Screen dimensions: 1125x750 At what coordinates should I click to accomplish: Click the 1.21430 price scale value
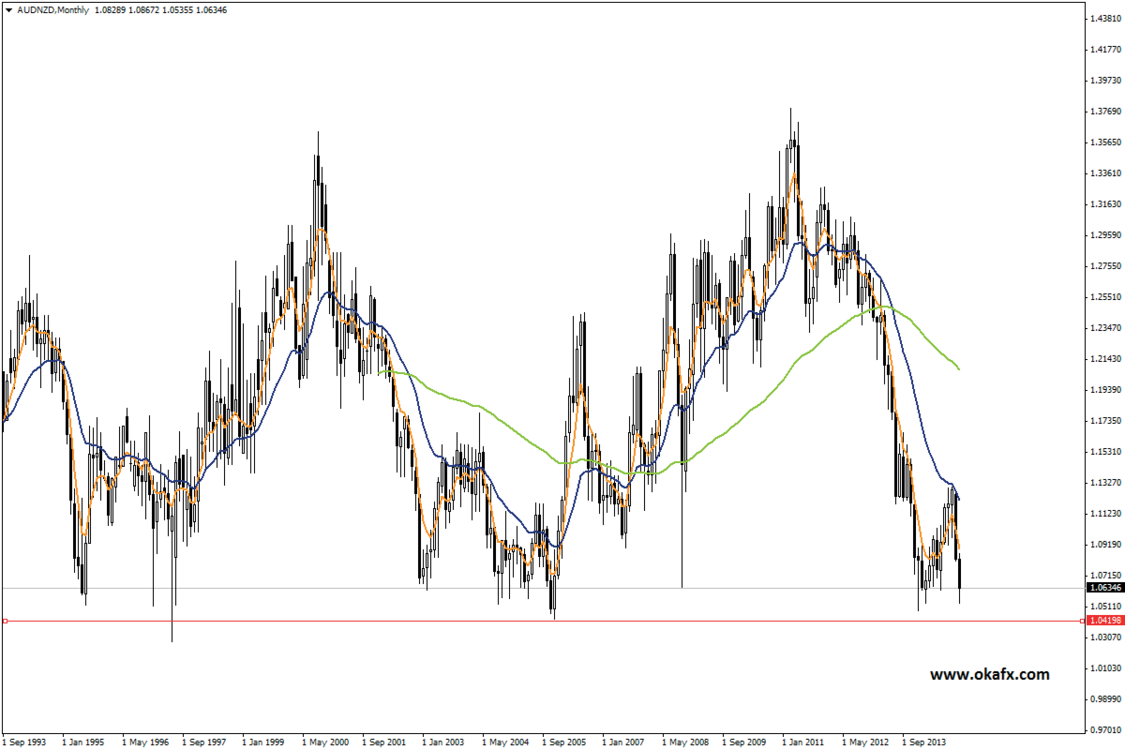[1105, 358]
